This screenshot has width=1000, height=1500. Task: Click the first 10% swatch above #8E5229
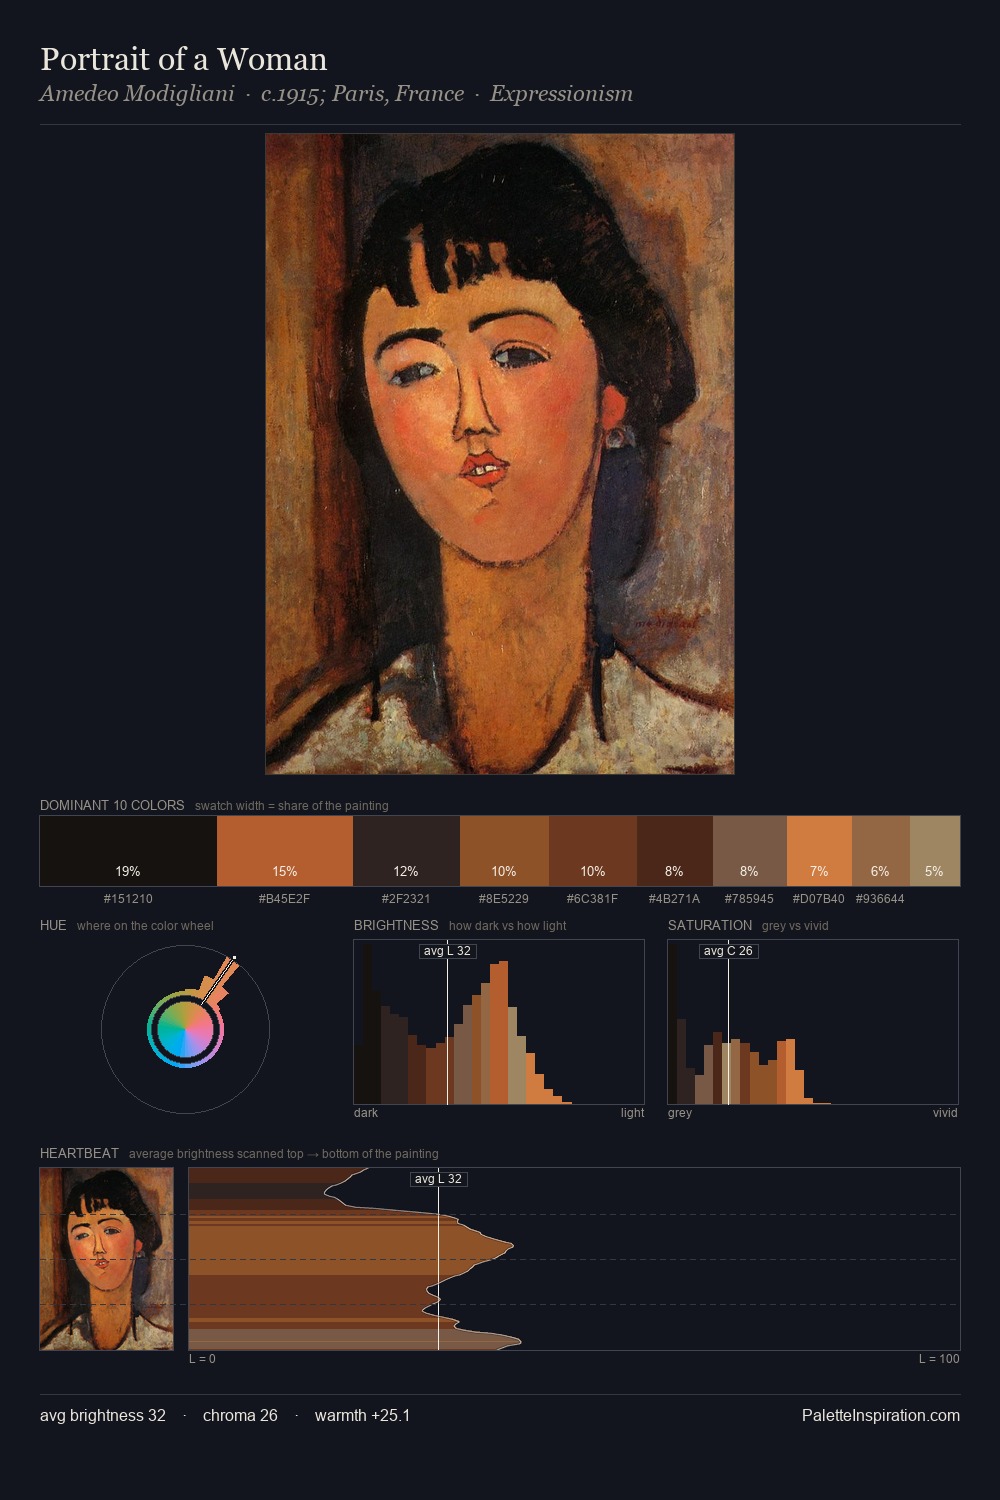[x=504, y=851]
